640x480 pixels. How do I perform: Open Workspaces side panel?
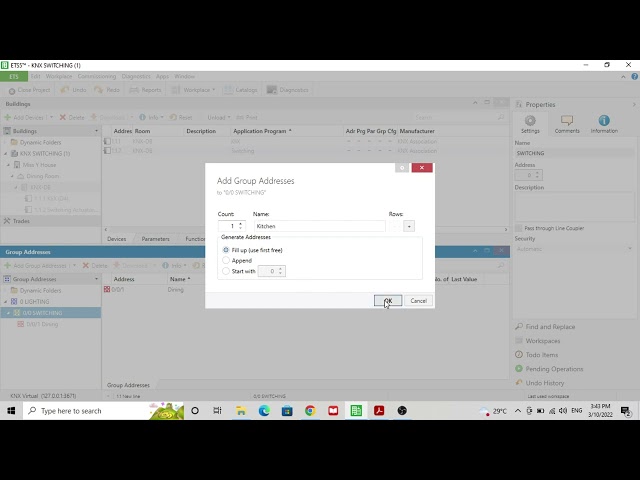coord(542,341)
